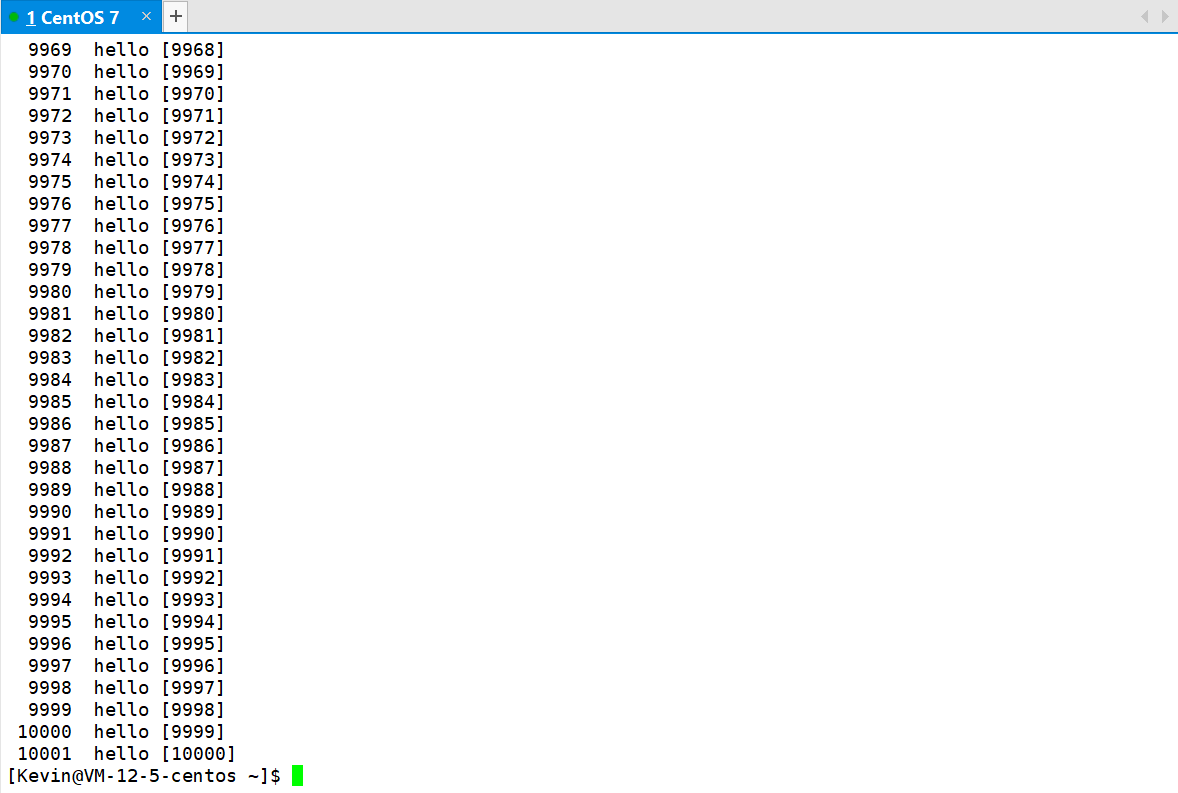Click the text 'hello [9998]'
Viewport: 1178px width, 793px height.
coord(159,710)
